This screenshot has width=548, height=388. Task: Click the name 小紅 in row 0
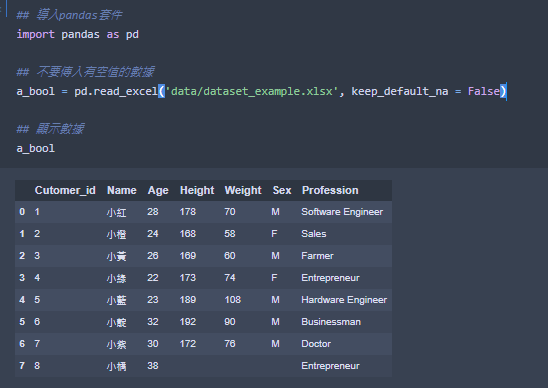tap(116, 212)
